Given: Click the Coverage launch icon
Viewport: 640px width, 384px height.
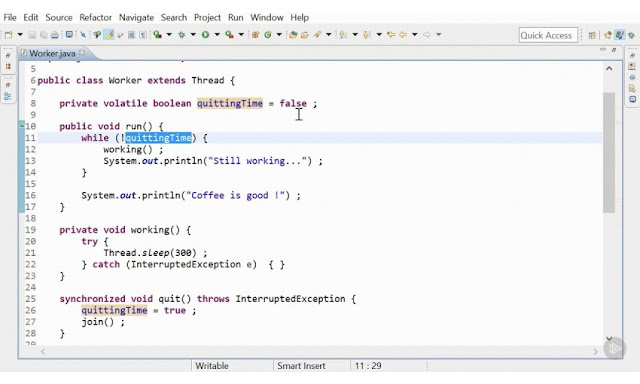Looking at the screenshot, I should tap(158, 35).
